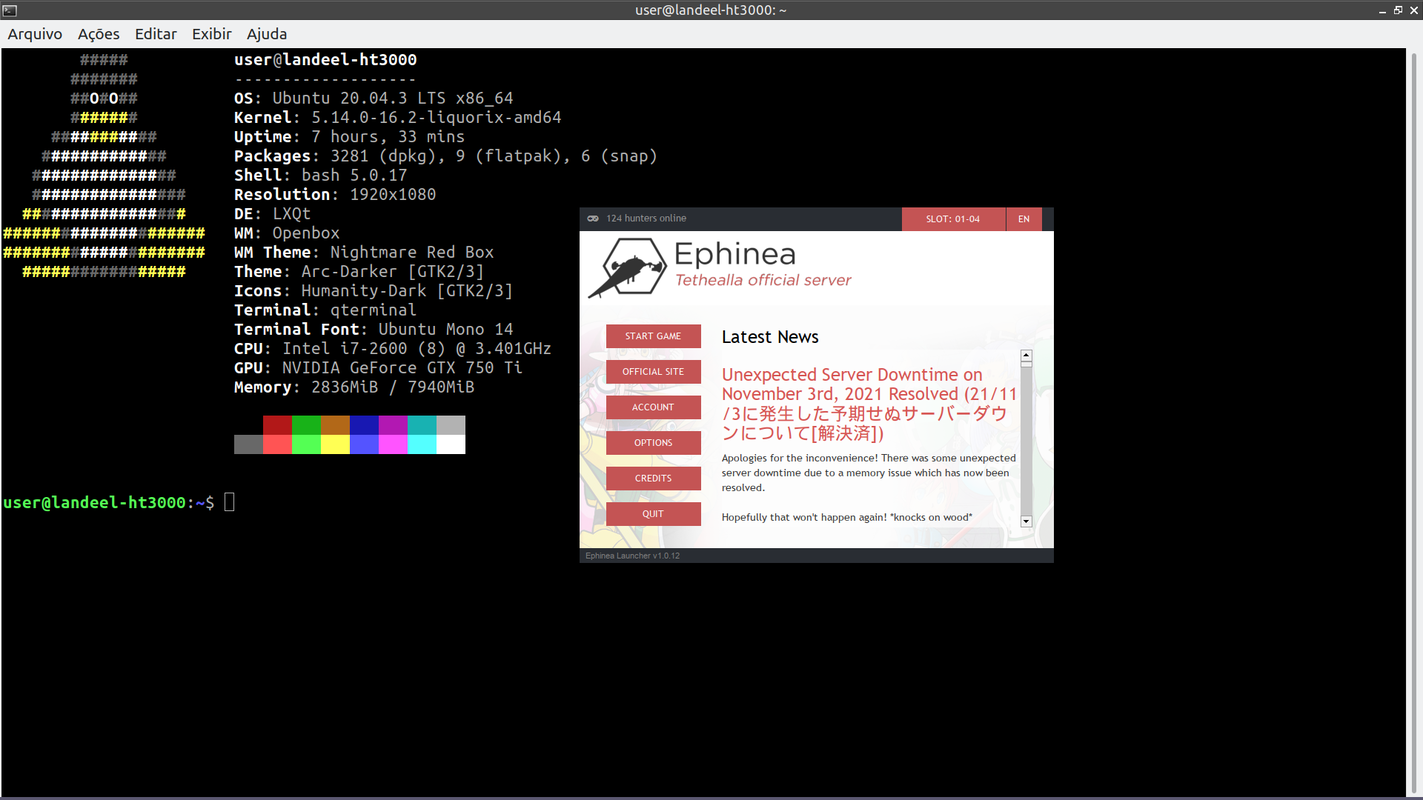The image size is (1423, 800).
Task: Click the terminal icon in title bar
Action: 9,10
